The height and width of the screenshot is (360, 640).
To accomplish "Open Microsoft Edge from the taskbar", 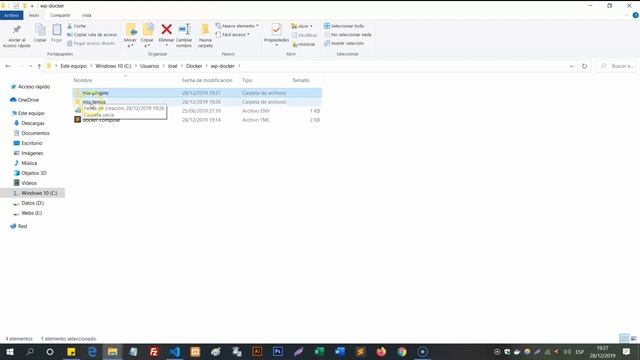I will tap(92, 351).
